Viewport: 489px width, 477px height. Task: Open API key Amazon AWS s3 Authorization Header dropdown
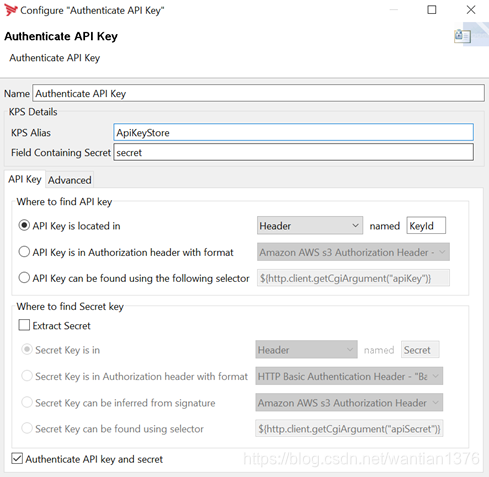pos(353,252)
